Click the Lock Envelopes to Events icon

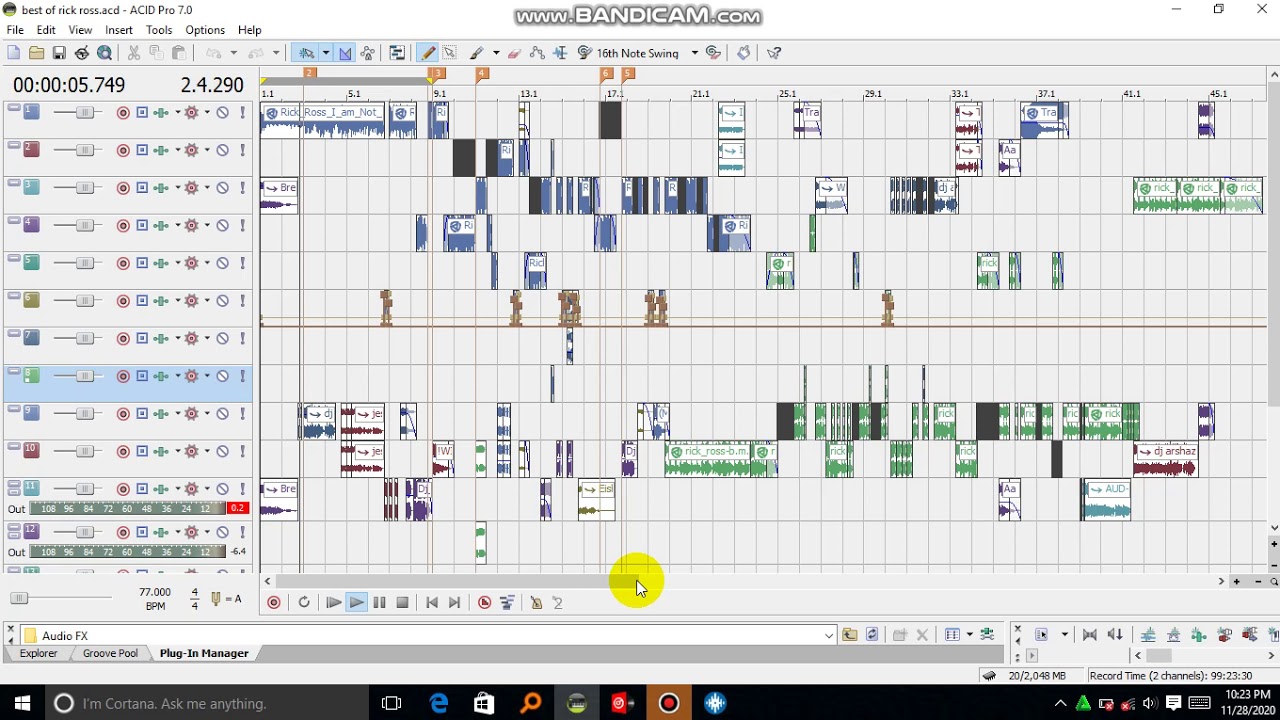(x=367, y=53)
